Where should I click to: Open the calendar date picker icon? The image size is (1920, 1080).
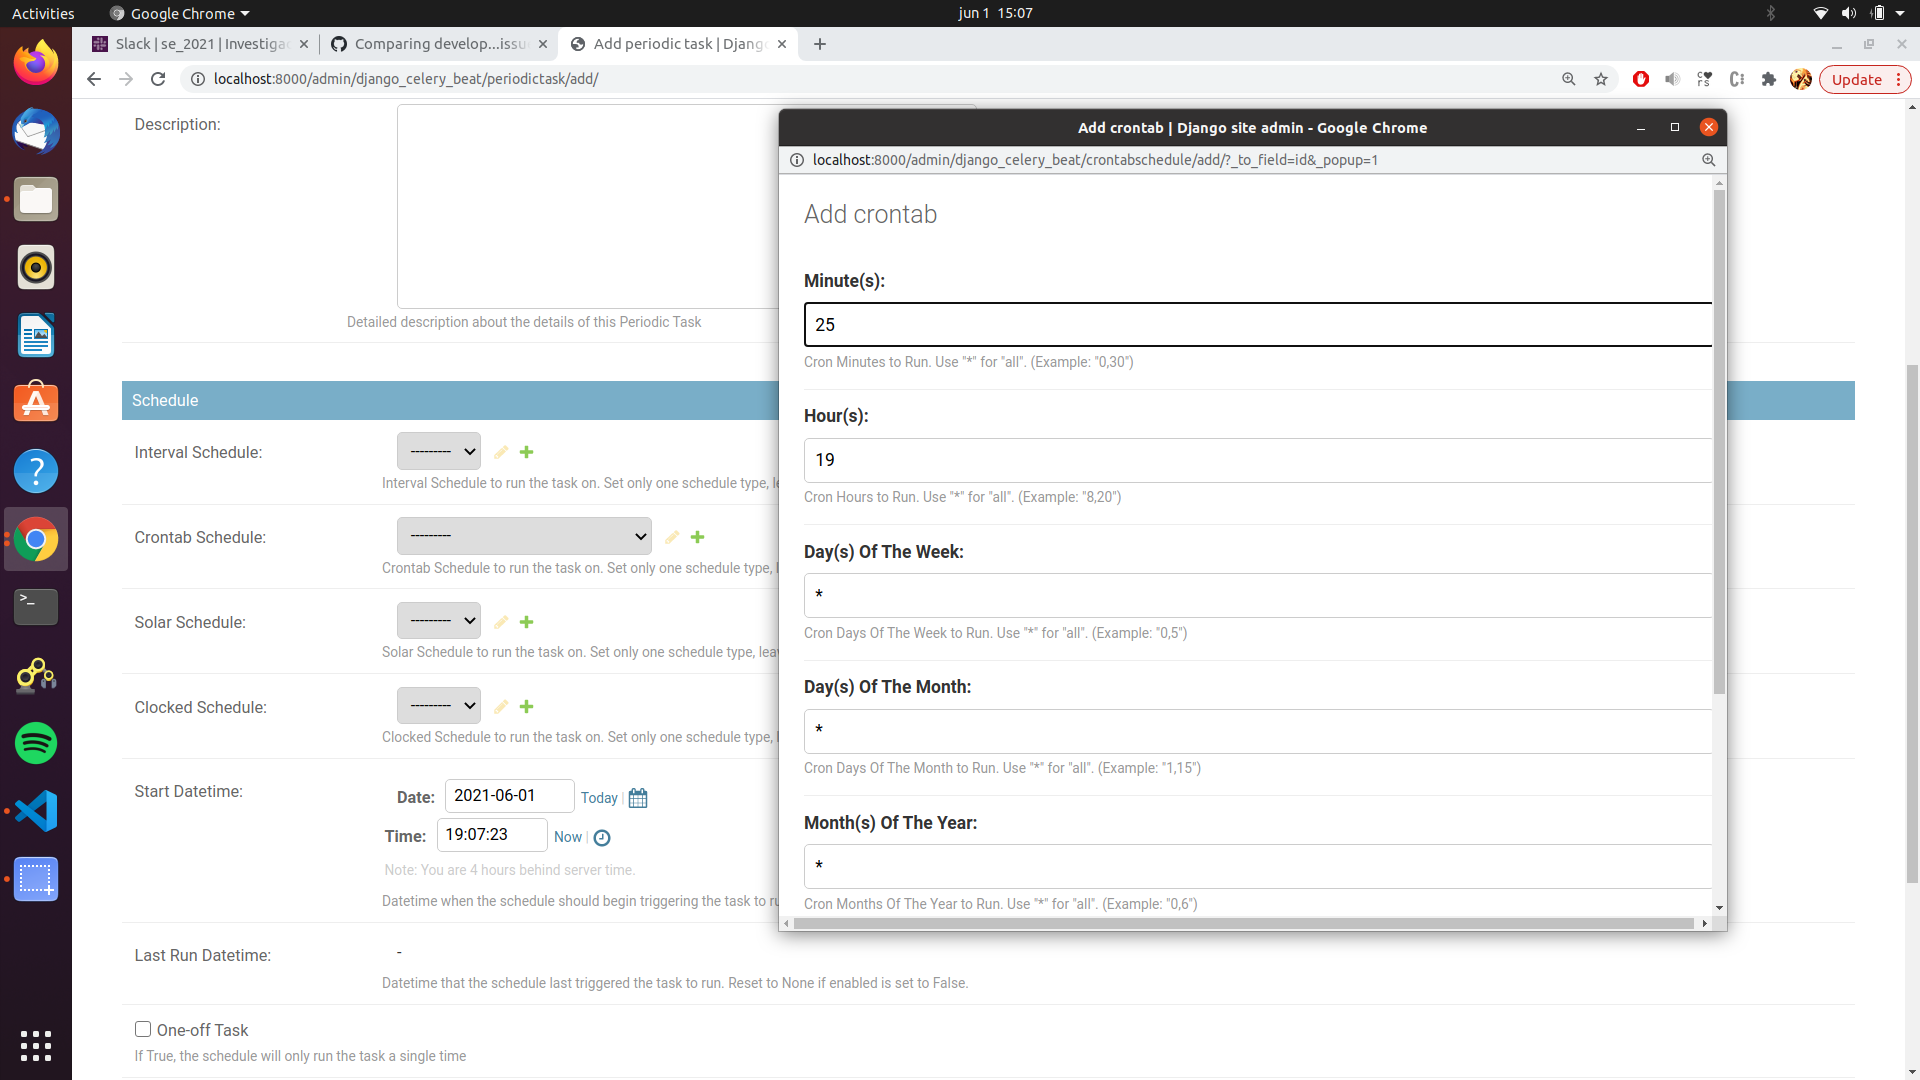tap(638, 798)
